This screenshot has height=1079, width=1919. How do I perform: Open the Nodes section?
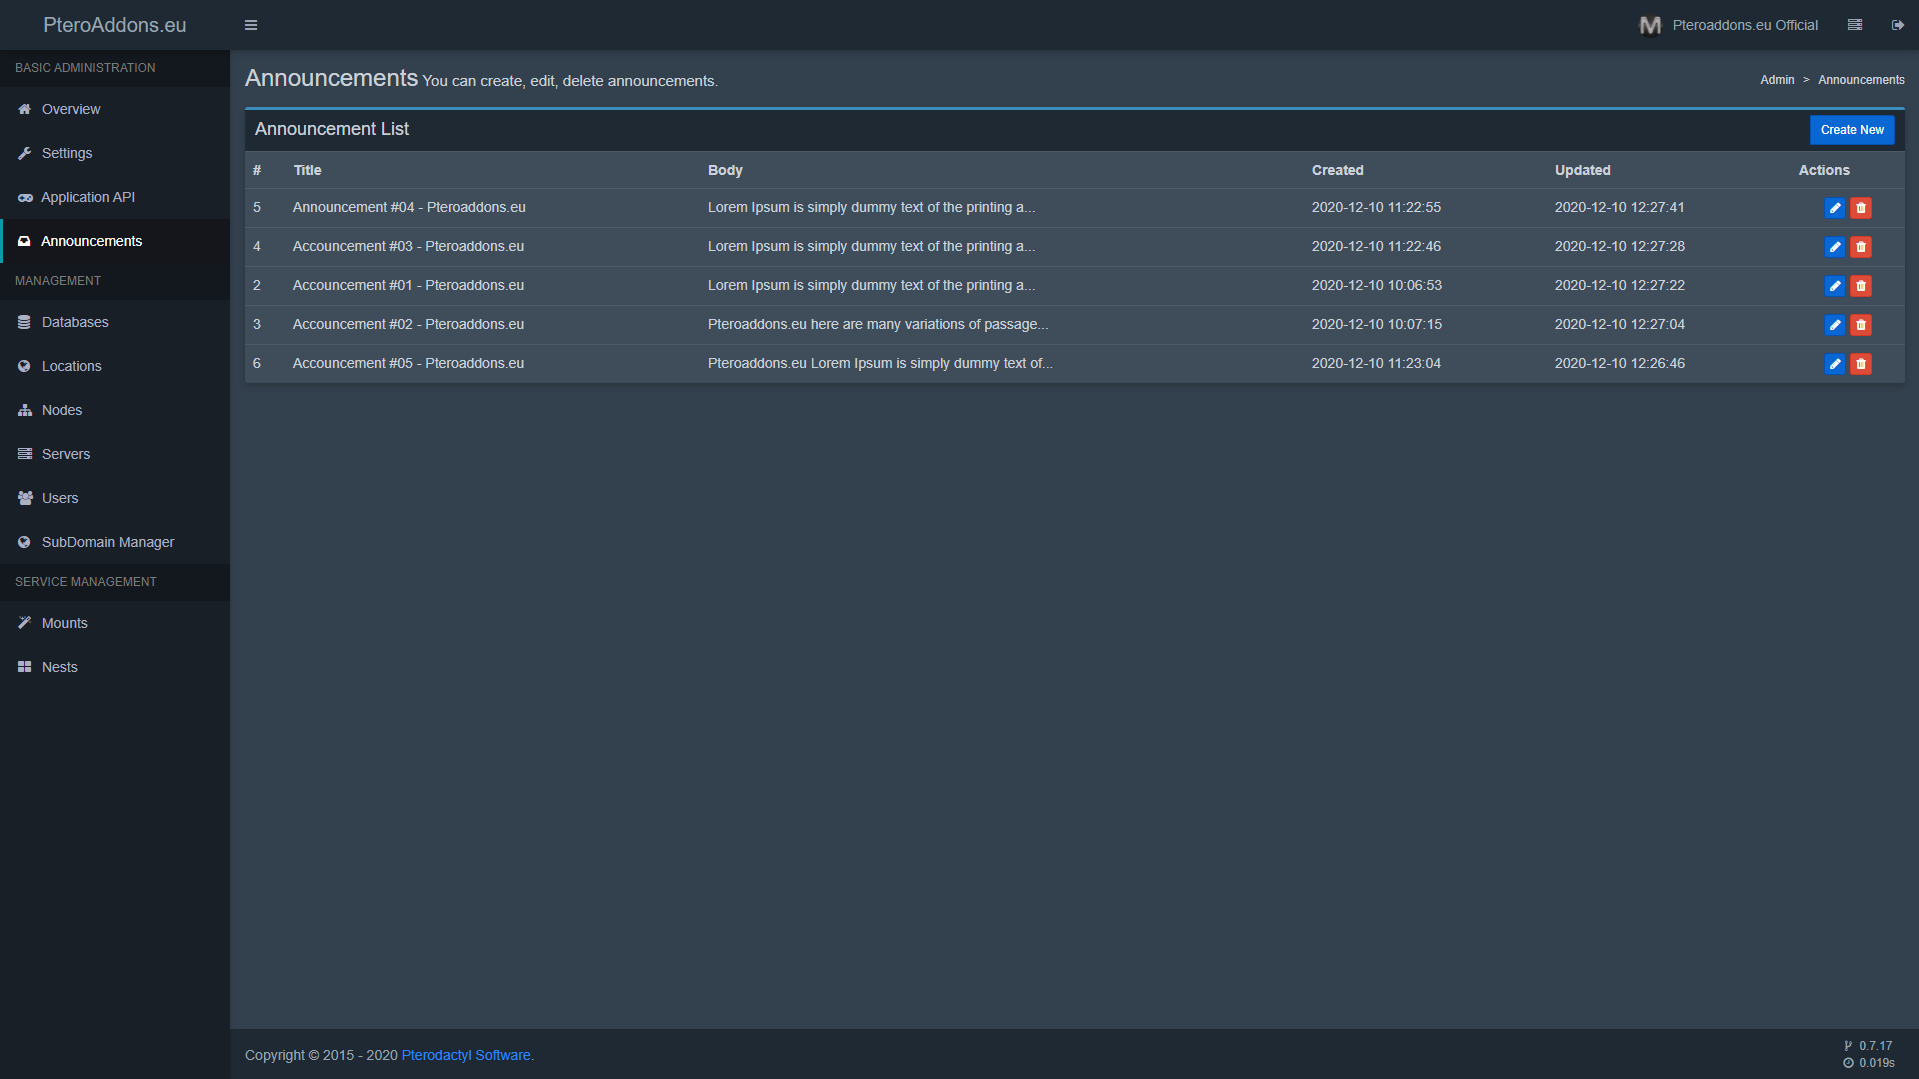pyautogui.click(x=62, y=410)
